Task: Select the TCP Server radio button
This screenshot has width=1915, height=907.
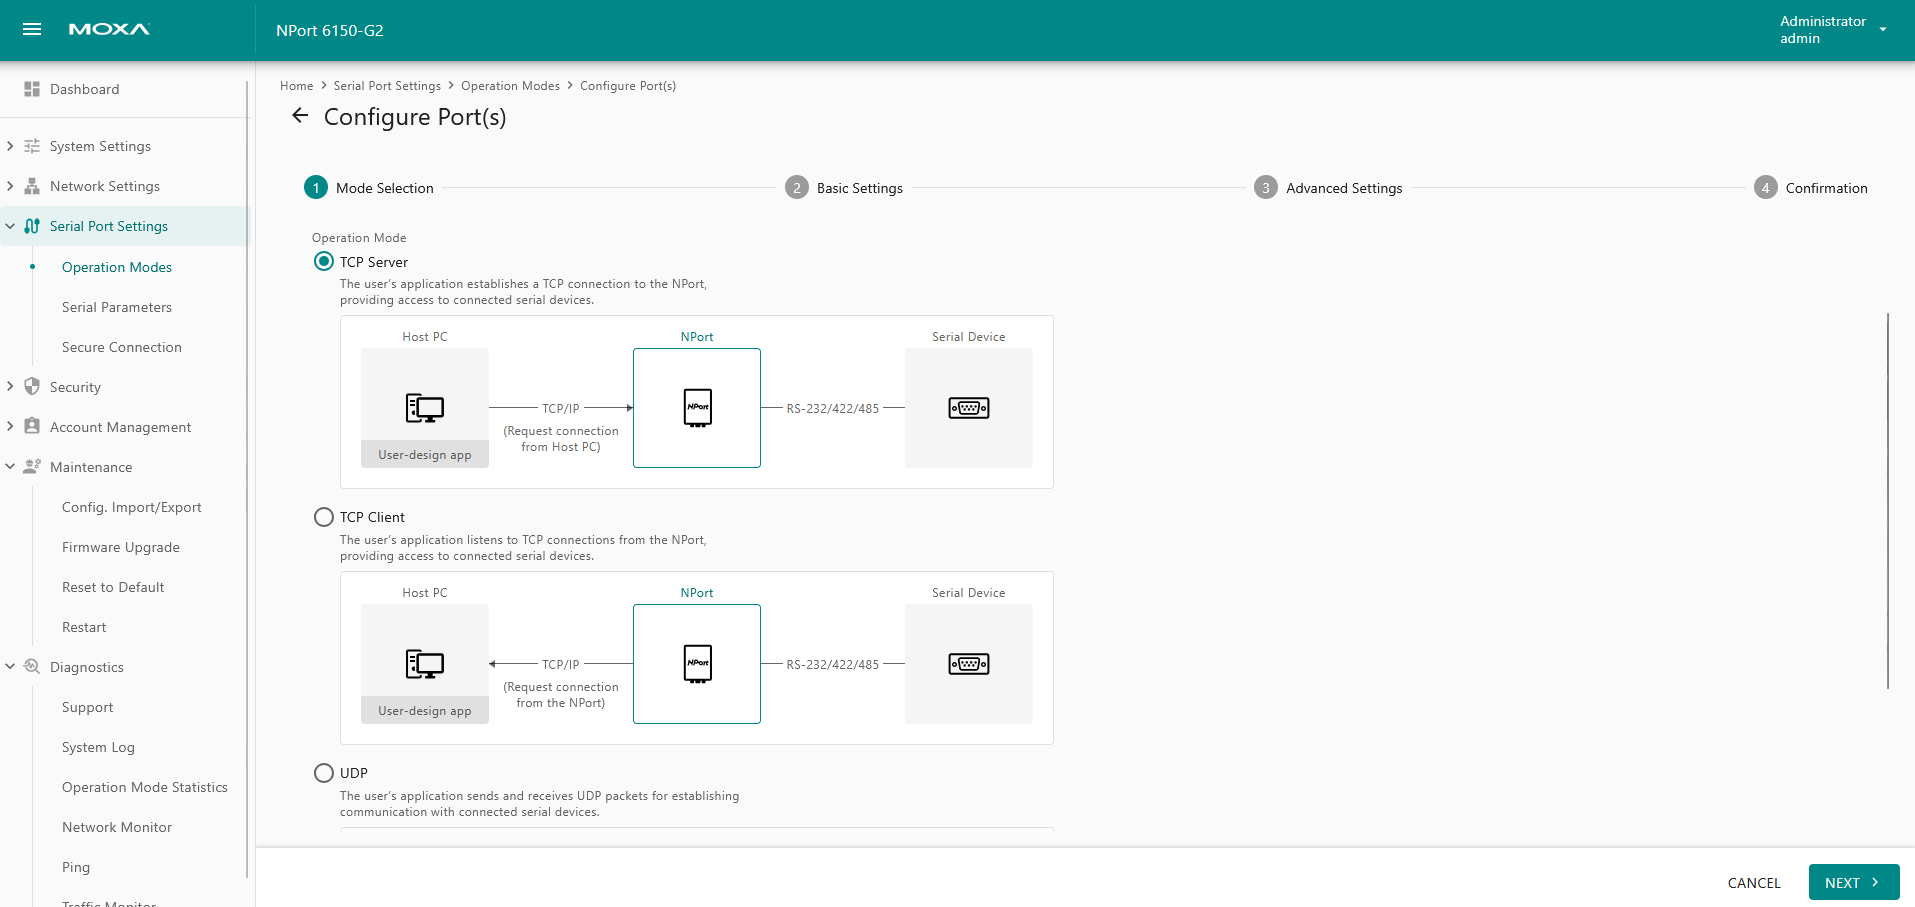Action: point(324,262)
